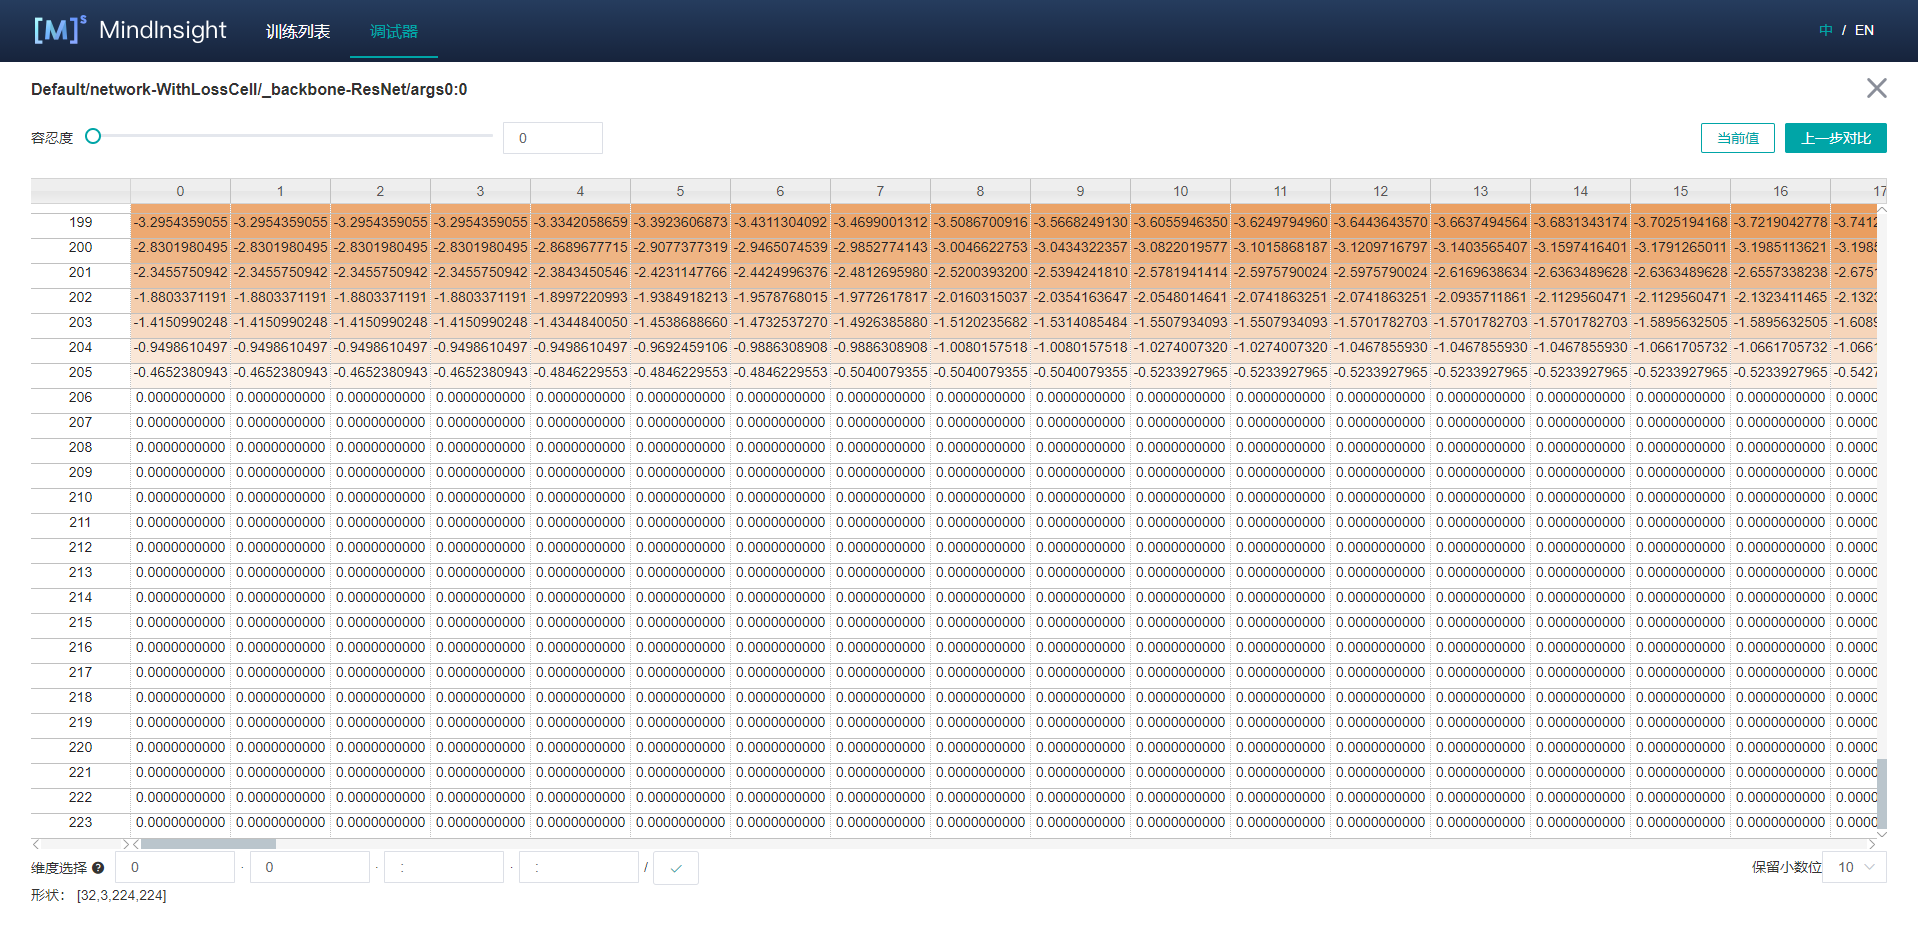The width and height of the screenshot is (1918, 932).
Task: Switch view to 当前值 (current value)
Action: (1737, 138)
